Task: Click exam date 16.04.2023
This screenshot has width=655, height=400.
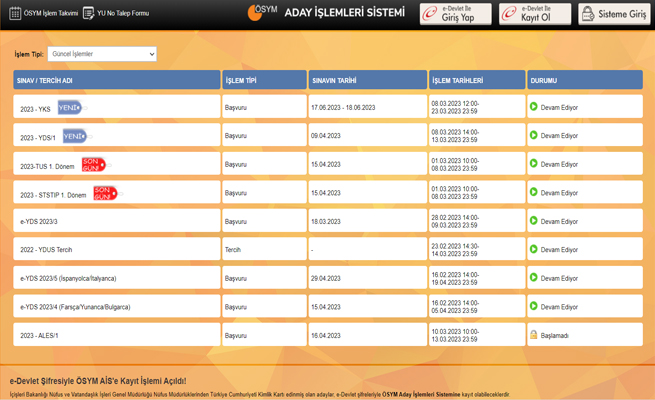Action: point(325,336)
